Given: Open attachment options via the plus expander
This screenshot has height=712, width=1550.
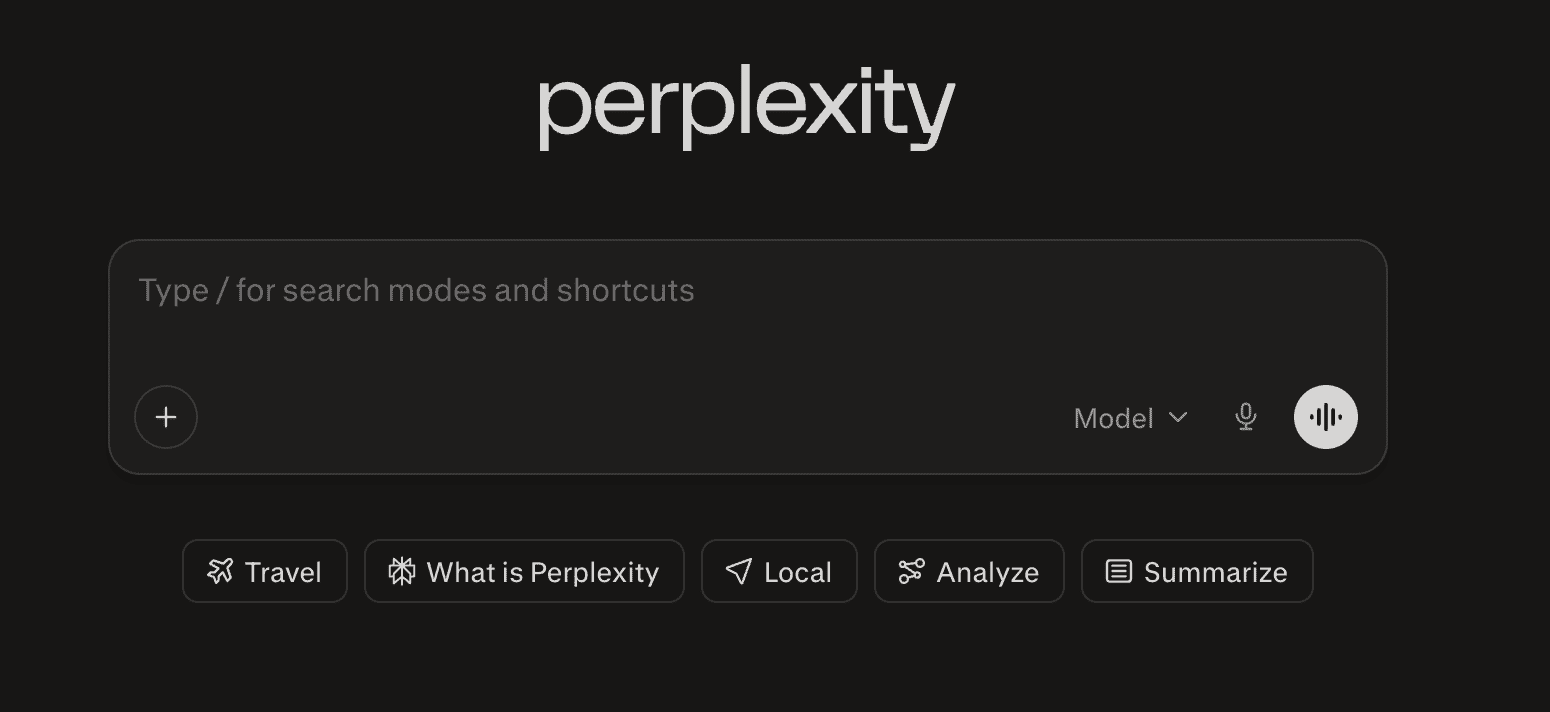Looking at the screenshot, I should click(x=166, y=417).
